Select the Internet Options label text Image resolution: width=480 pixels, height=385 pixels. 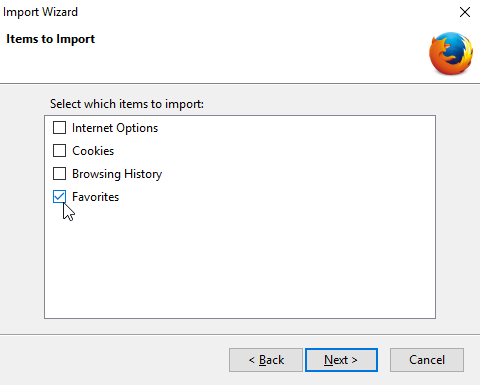(x=115, y=128)
